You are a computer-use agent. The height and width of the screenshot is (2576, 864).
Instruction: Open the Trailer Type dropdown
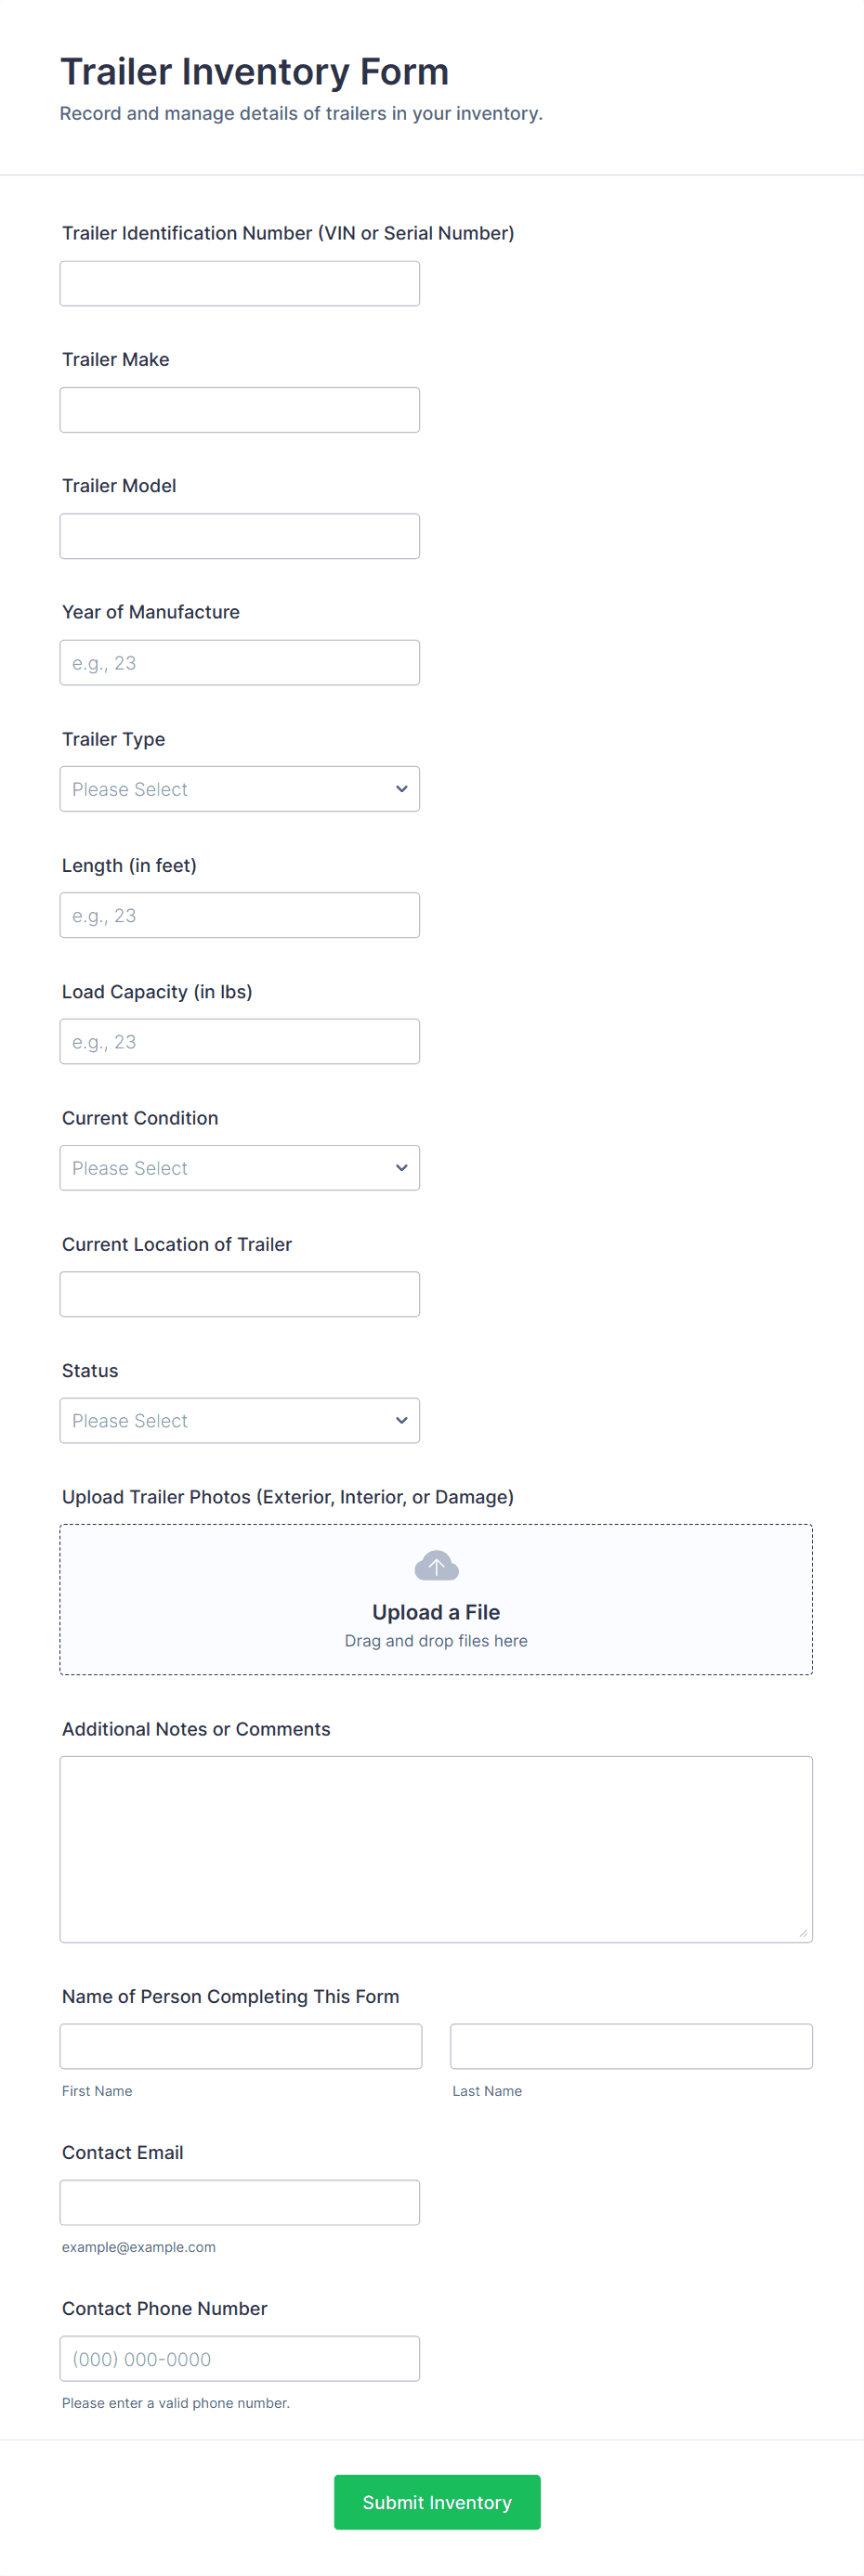pyautogui.click(x=239, y=789)
